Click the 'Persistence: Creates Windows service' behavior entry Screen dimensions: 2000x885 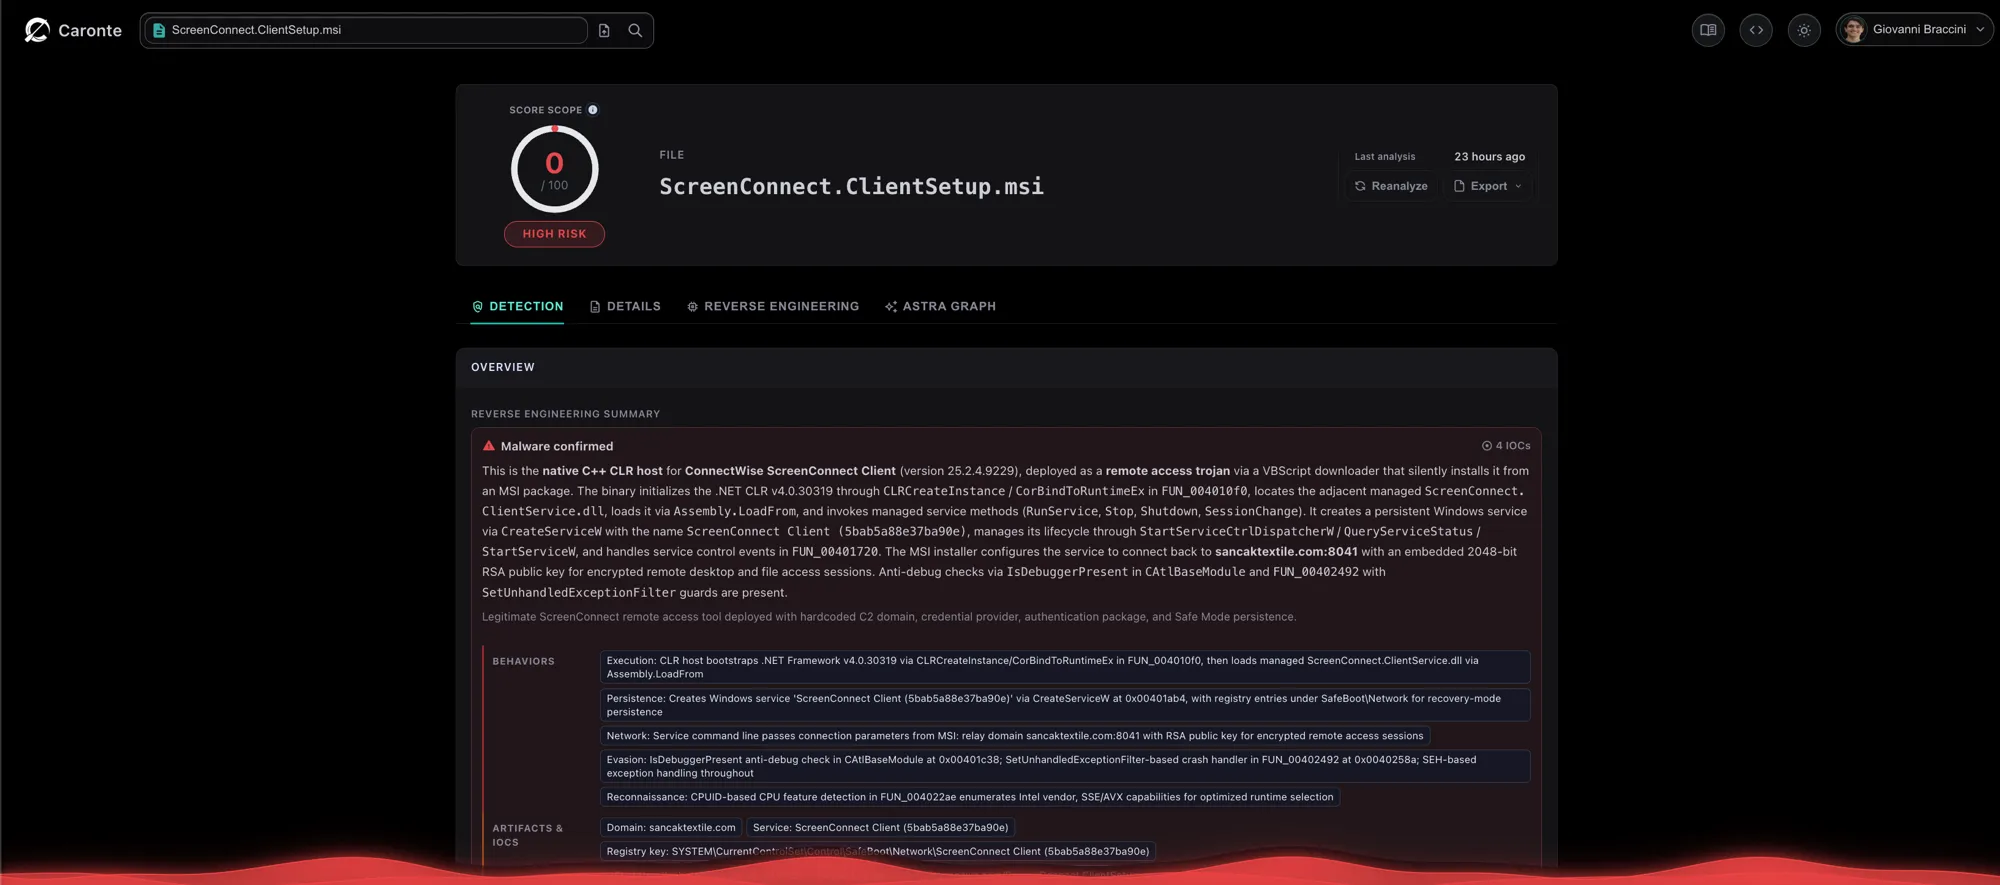pyautogui.click(x=1065, y=705)
